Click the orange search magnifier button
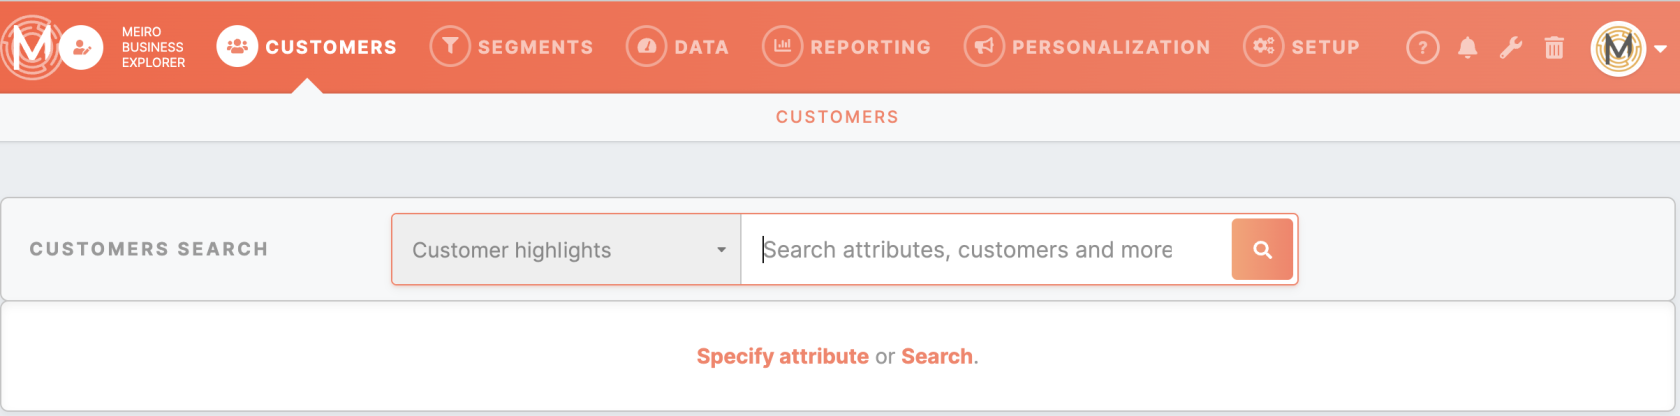The width and height of the screenshot is (1680, 416). tap(1263, 250)
